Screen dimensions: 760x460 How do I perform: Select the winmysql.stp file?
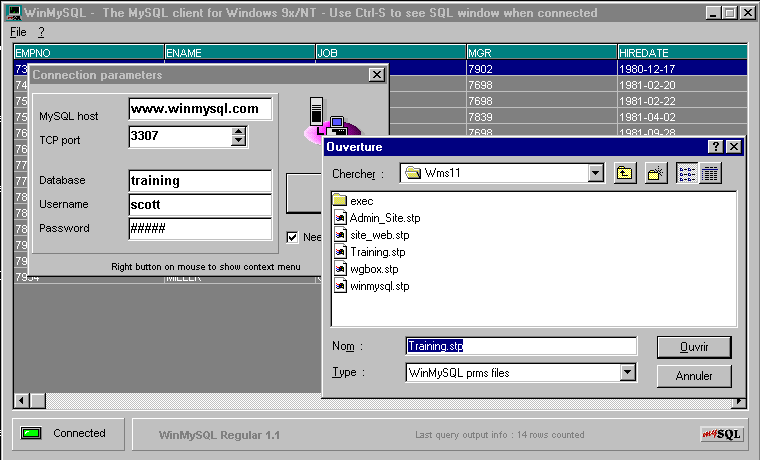[x=372, y=286]
